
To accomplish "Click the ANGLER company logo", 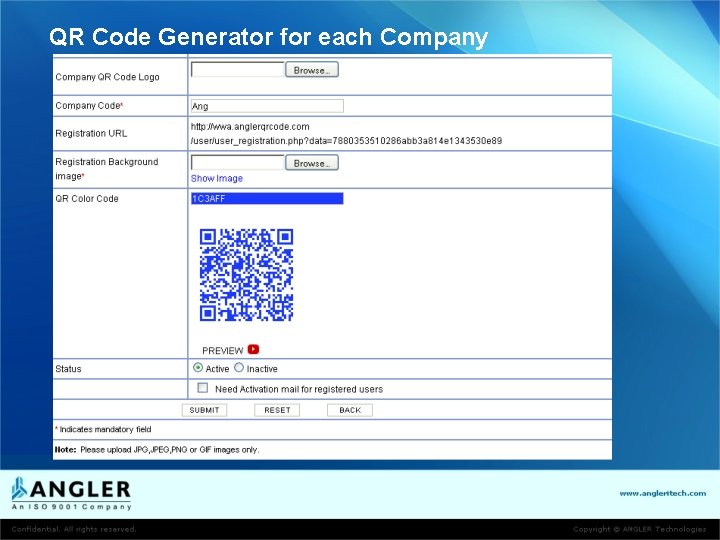I will tap(71, 494).
